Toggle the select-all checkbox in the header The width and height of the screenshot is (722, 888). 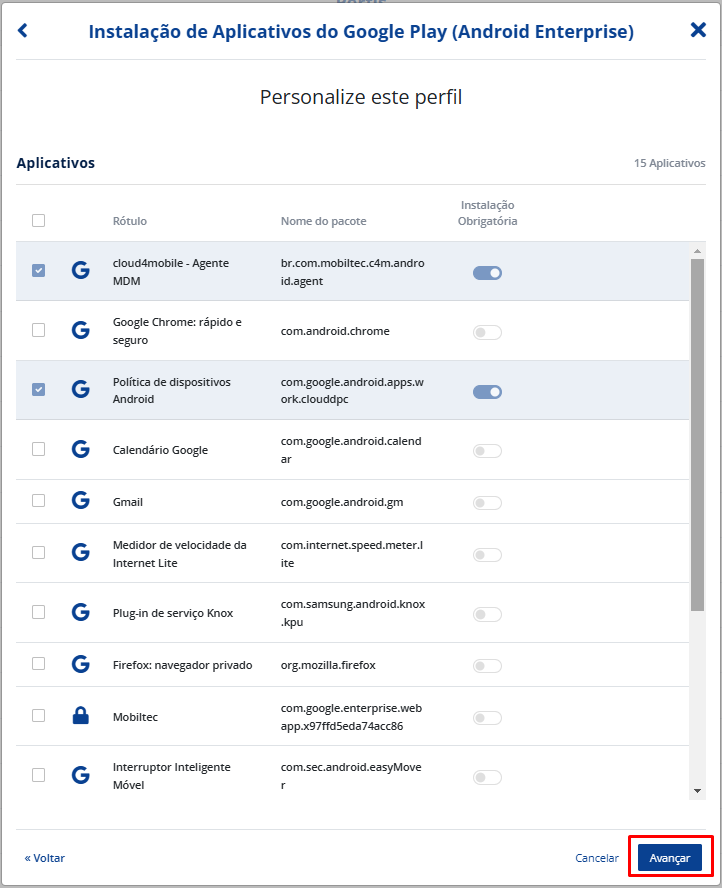[x=39, y=220]
